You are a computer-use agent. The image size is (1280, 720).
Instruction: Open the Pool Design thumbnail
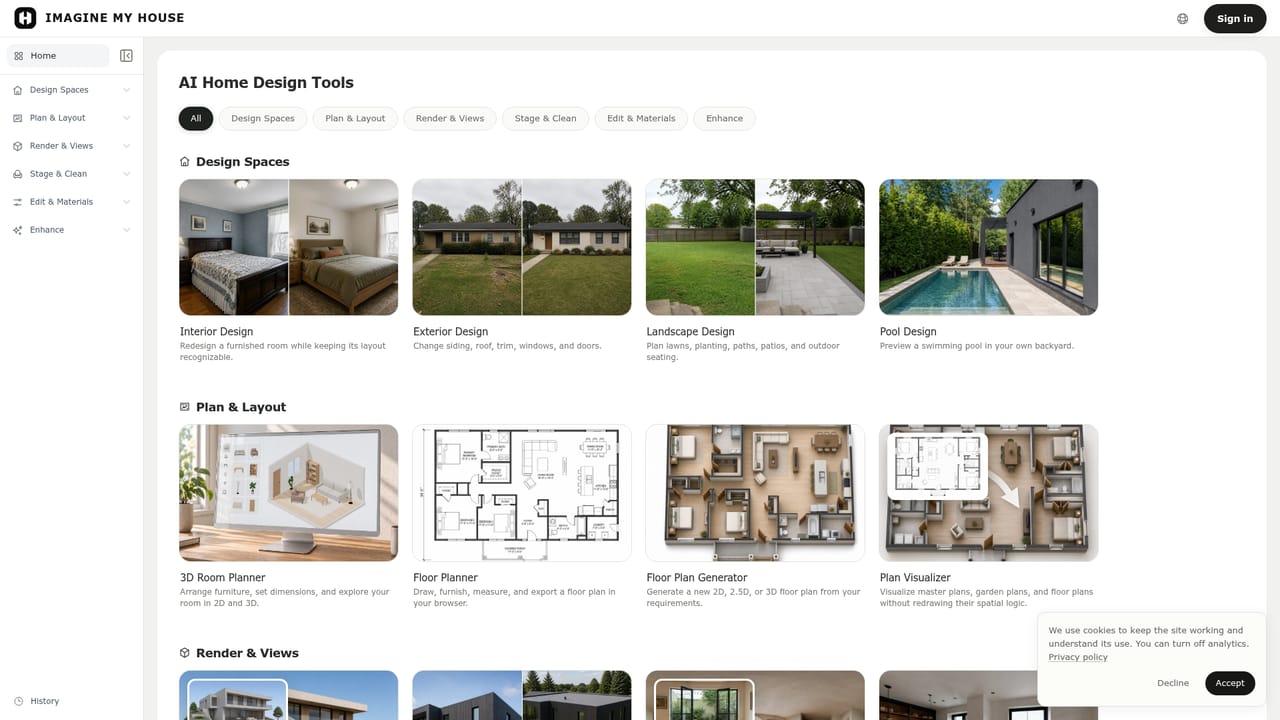tap(989, 247)
